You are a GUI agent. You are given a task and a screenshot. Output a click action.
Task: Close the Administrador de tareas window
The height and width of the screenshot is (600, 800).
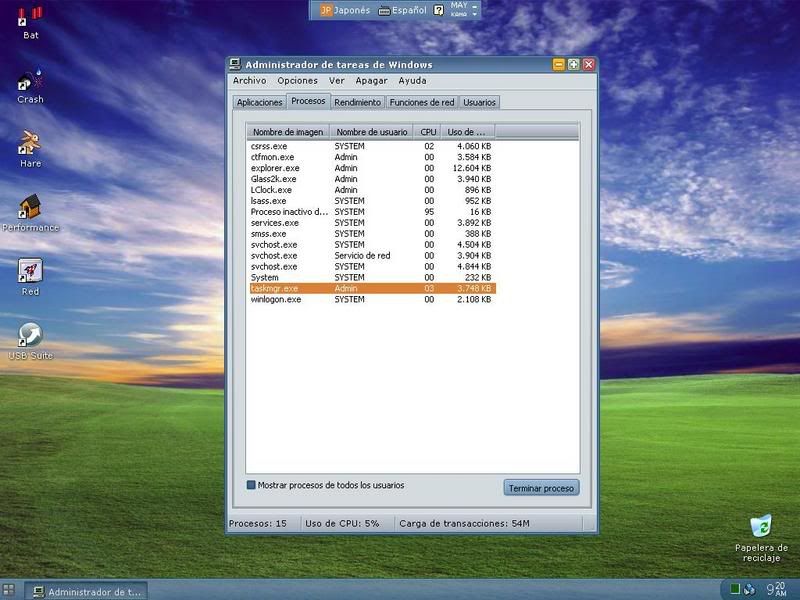(x=589, y=64)
